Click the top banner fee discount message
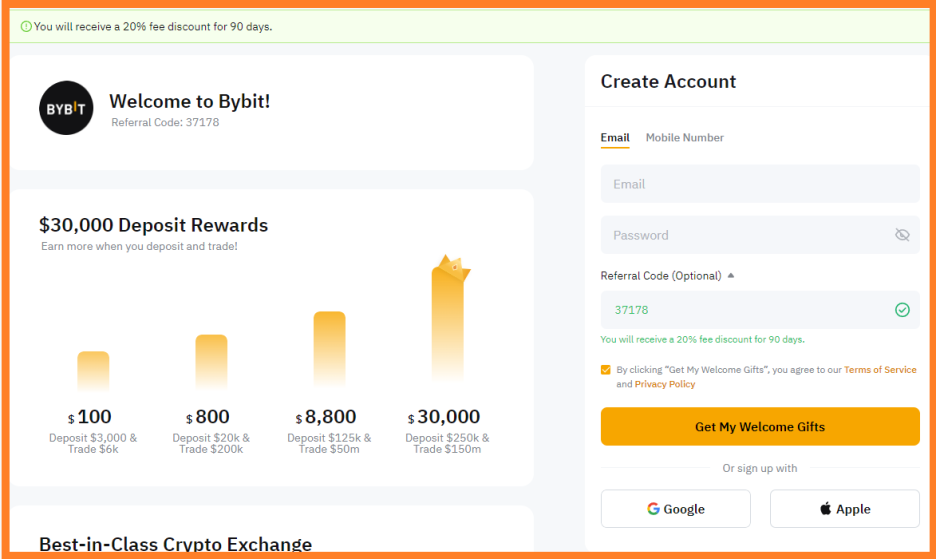 tap(153, 26)
